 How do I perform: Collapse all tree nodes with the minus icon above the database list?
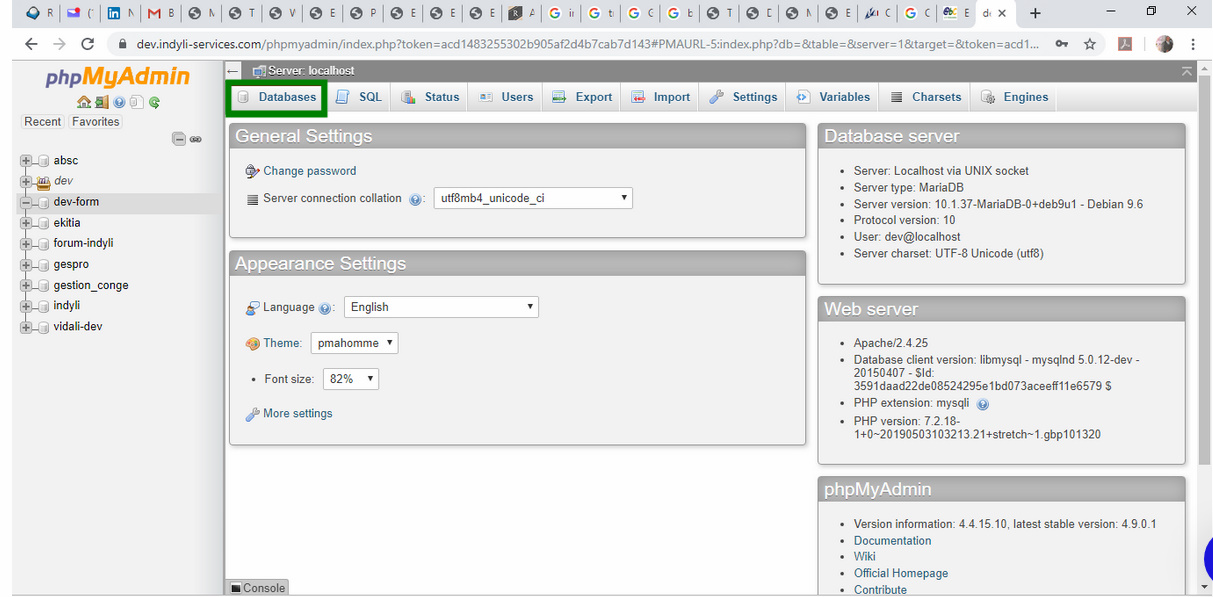click(x=179, y=139)
